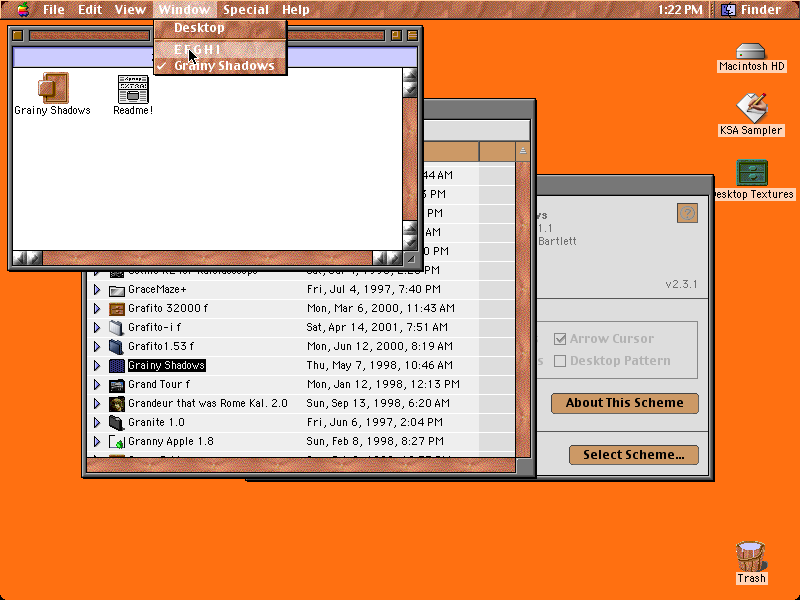
Task: Click the folder icon beside Granite 1.0
Action: [x=117, y=422]
